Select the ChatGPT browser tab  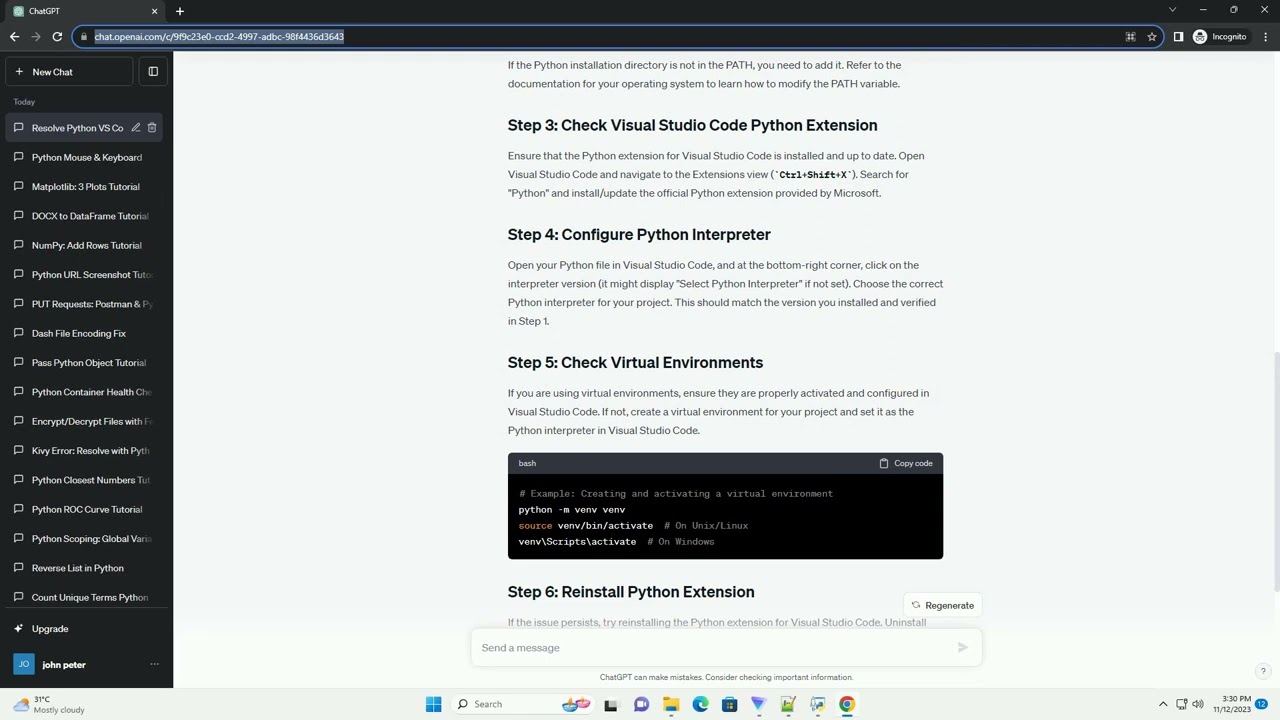(85, 11)
